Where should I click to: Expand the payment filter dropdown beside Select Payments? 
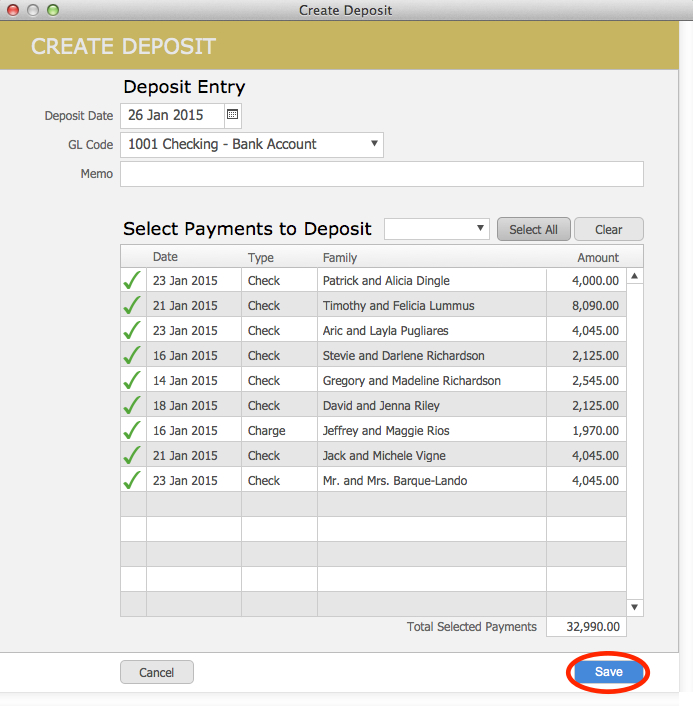(x=437, y=229)
